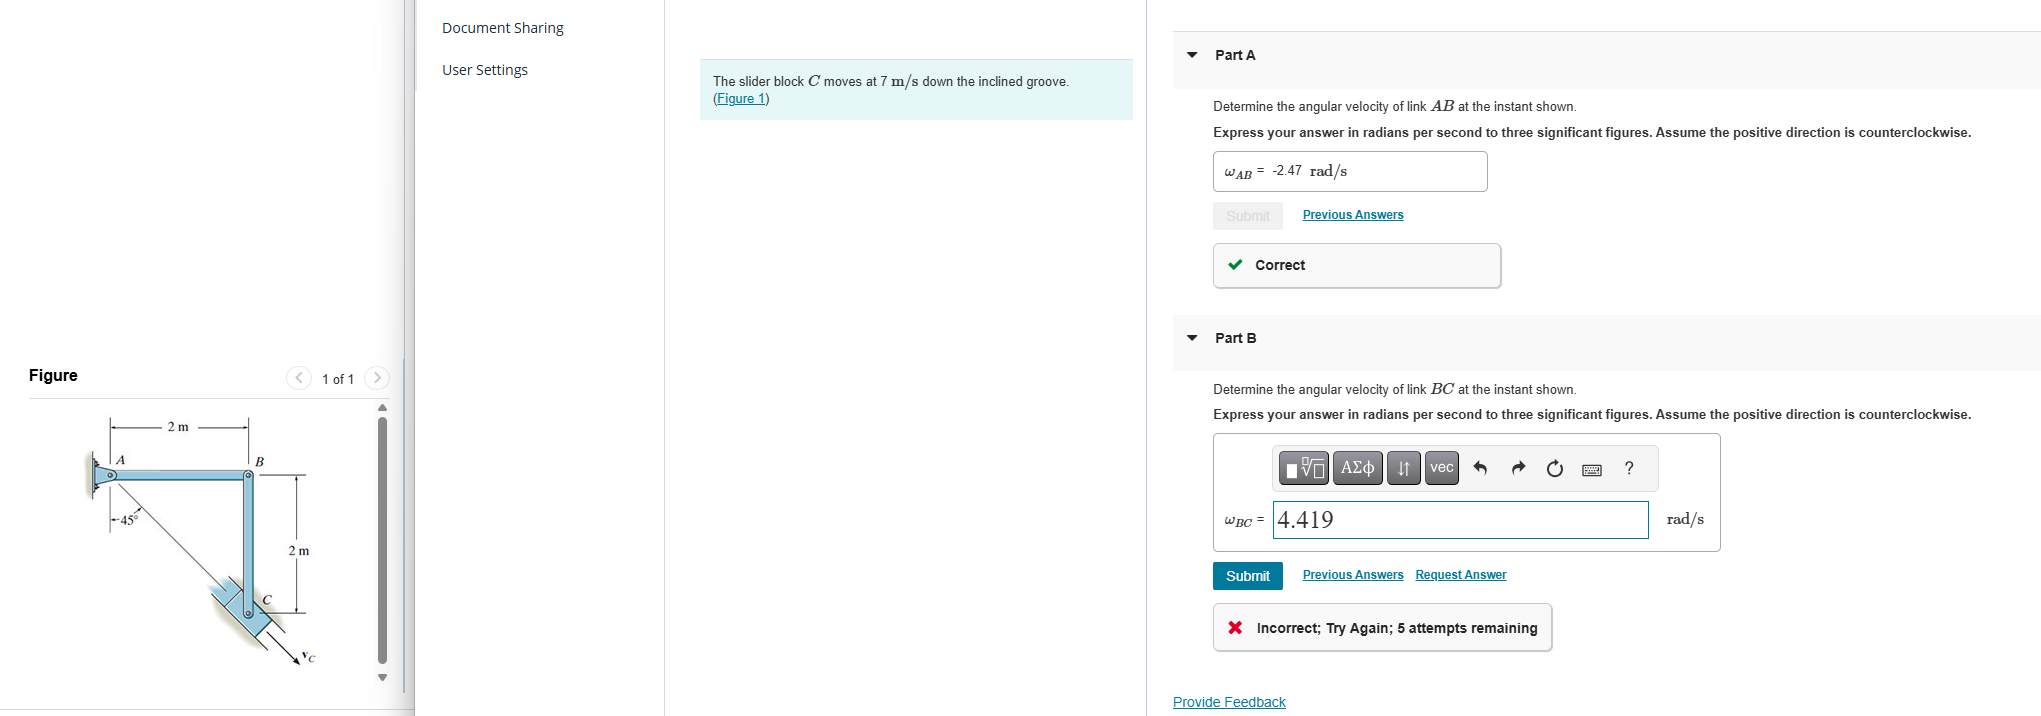Open User Settings
2041x716 pixels.
[484, 69]
